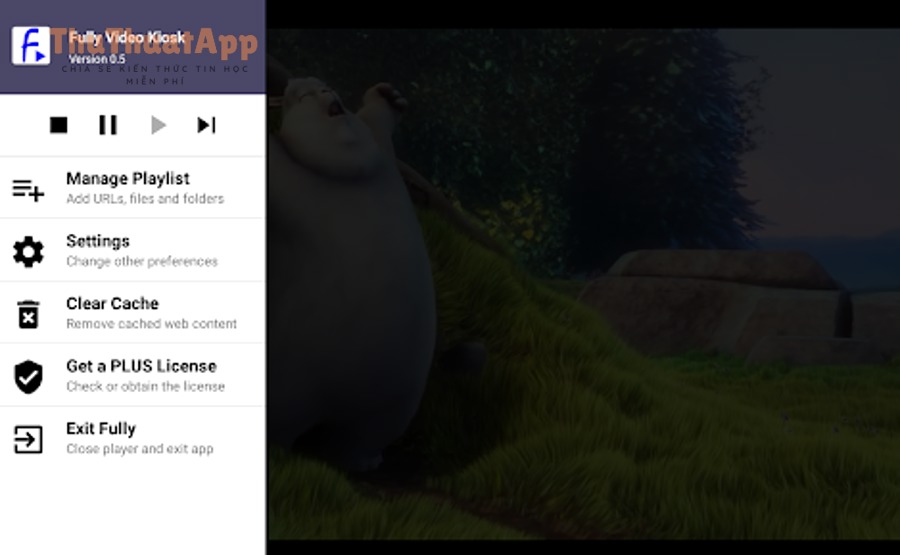
Task: Select Exit Fully to close app
Action: (x=133, y=438)
